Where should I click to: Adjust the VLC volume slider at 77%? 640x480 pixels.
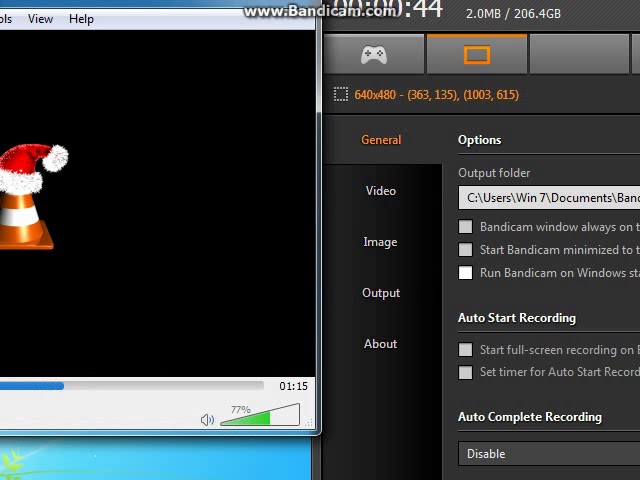[260, 415]
